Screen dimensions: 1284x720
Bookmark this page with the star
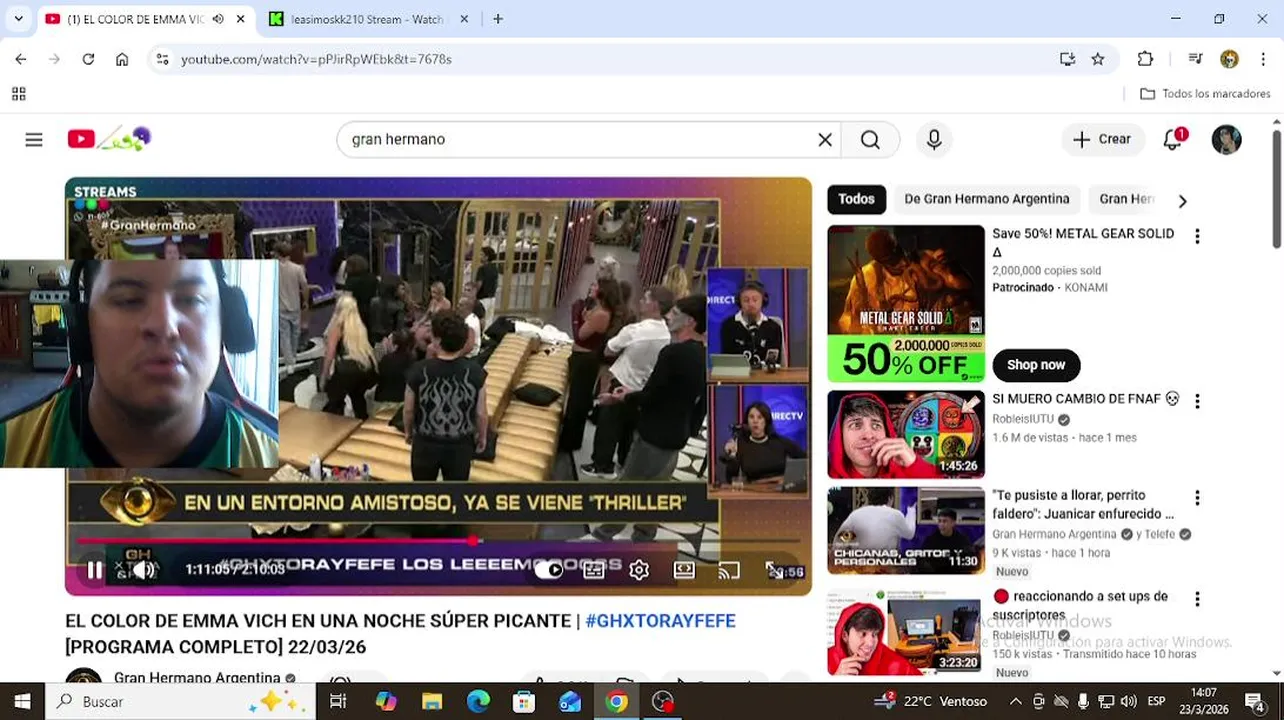(1098, 59)
